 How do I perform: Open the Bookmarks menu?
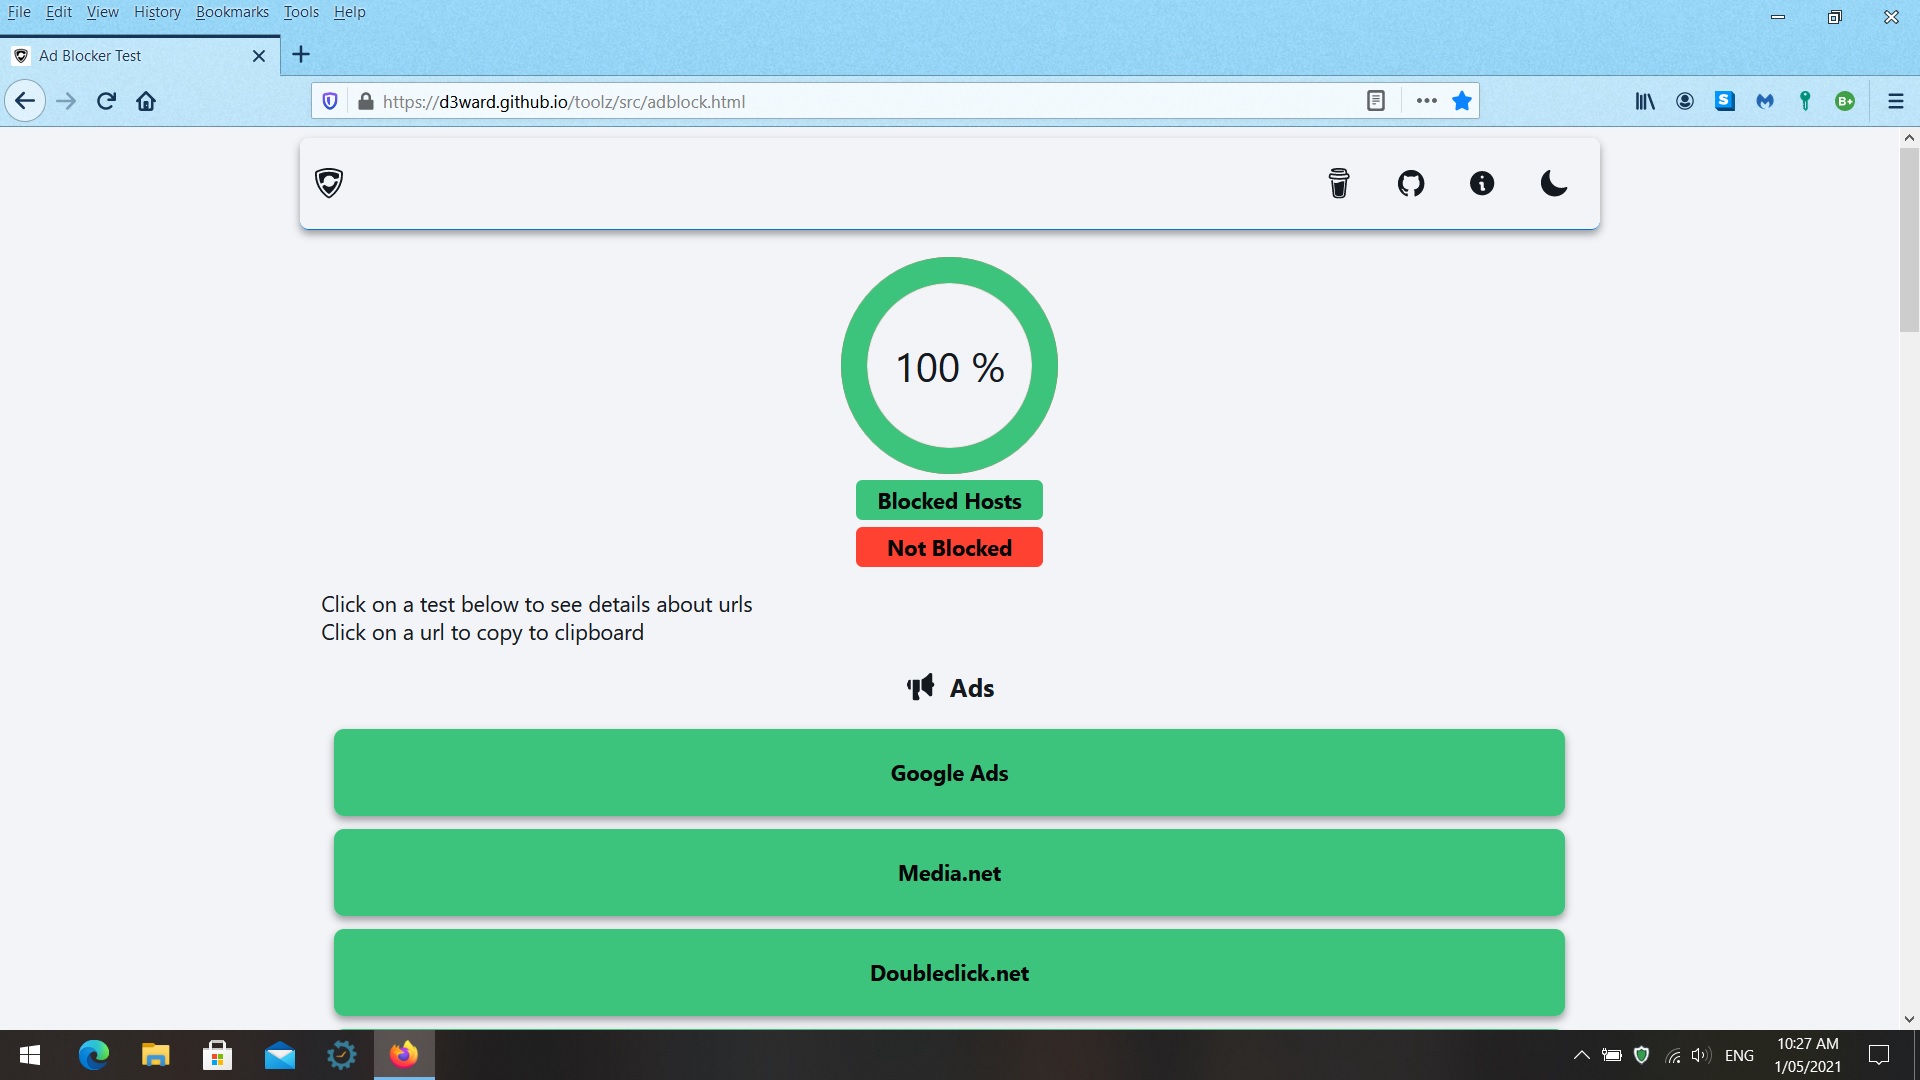click(x=232, y=12)
